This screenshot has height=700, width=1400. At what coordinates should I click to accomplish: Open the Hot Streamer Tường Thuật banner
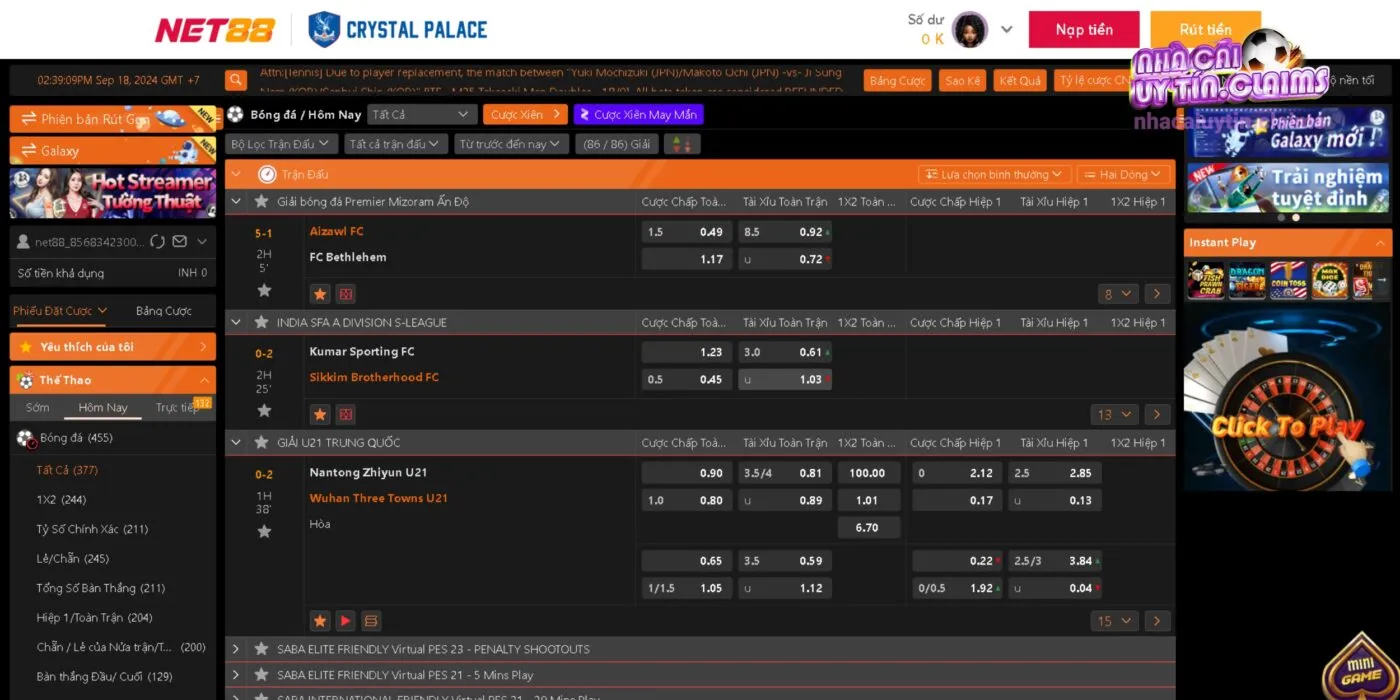coord(112,193)
